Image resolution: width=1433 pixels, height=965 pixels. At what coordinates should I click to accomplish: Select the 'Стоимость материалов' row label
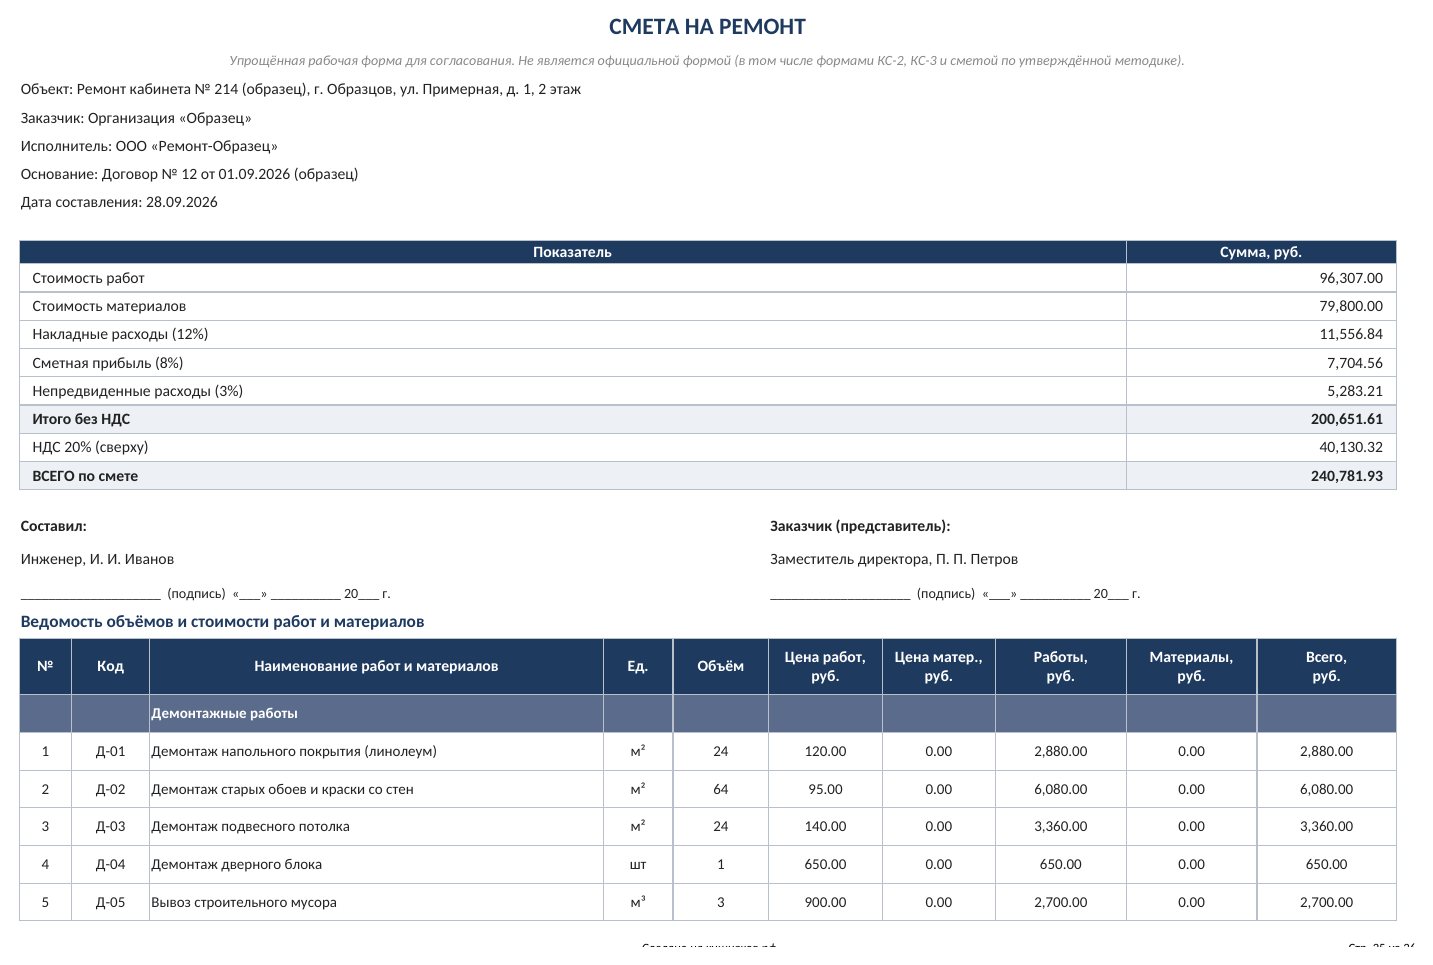coord(109,306)
